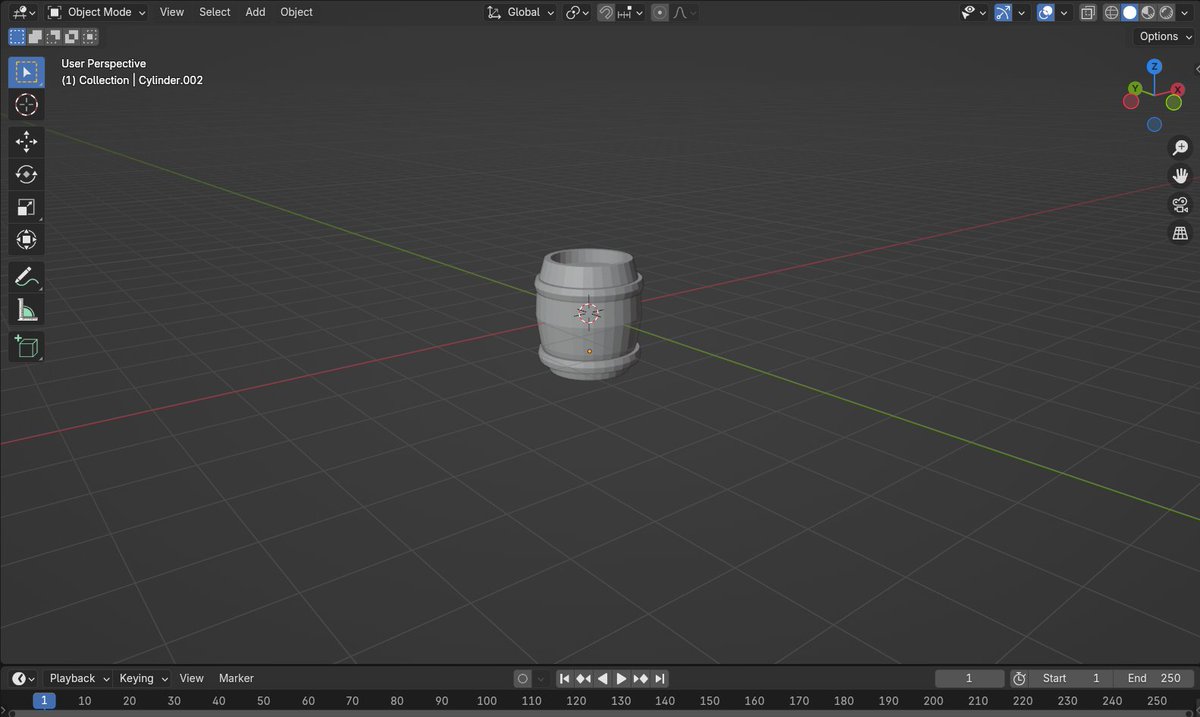
Task: Switch to Solid viewport shading
Action: (x=1129, y=13)
